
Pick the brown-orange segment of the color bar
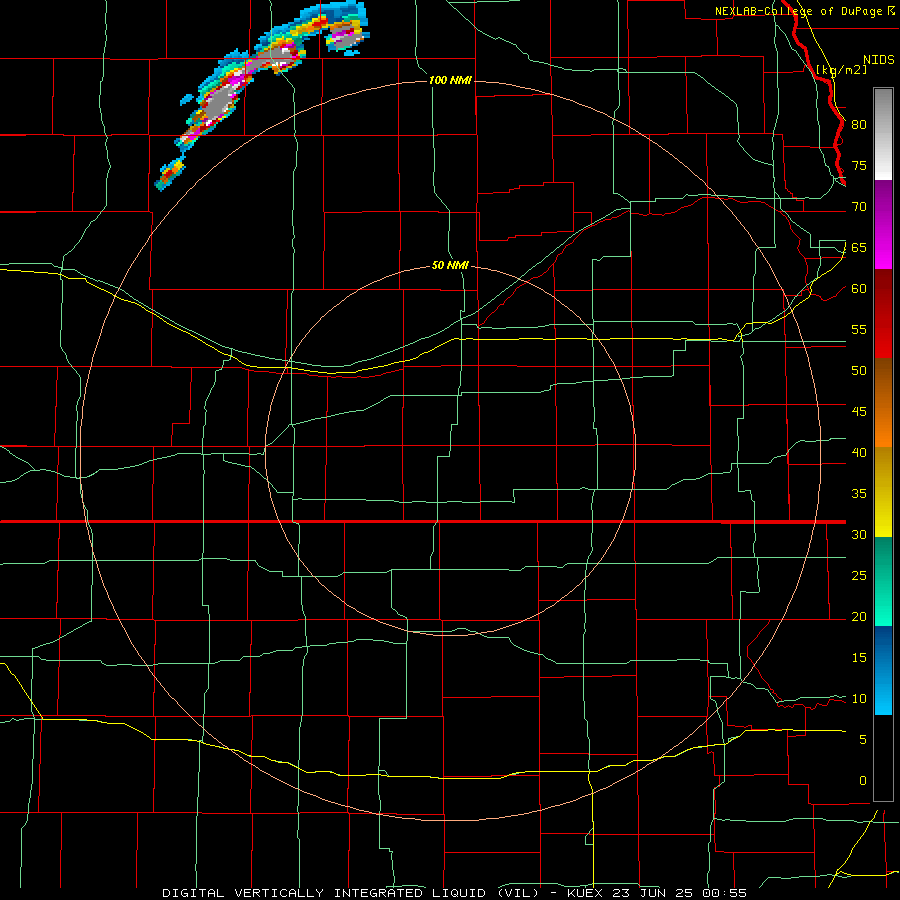tap(883, 403)
